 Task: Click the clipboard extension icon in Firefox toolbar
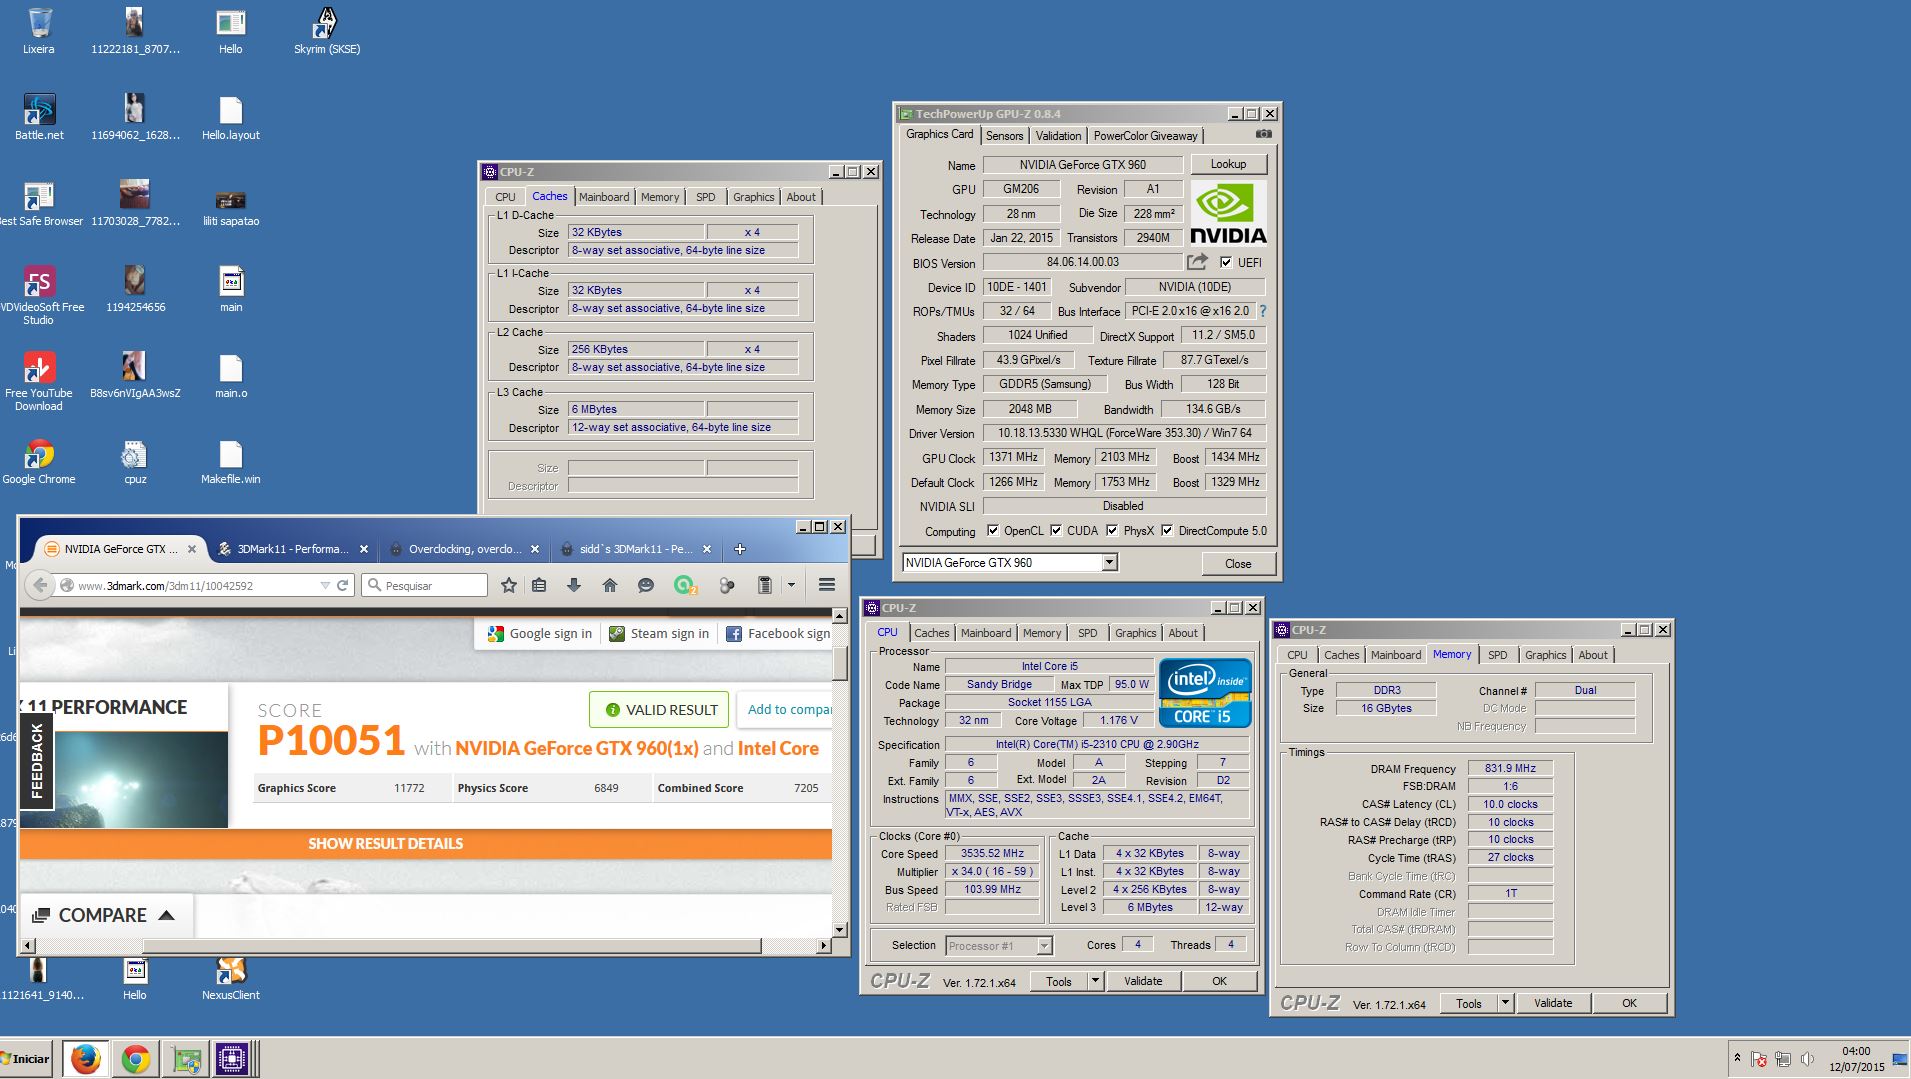pyautogui.click(x=764, y=585)
